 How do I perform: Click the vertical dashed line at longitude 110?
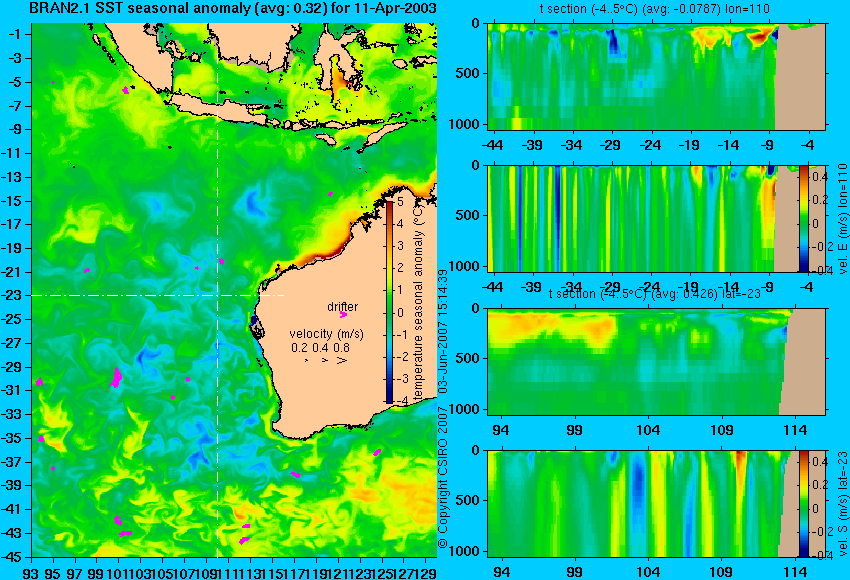pyautogui.click(x=217, y=290)
